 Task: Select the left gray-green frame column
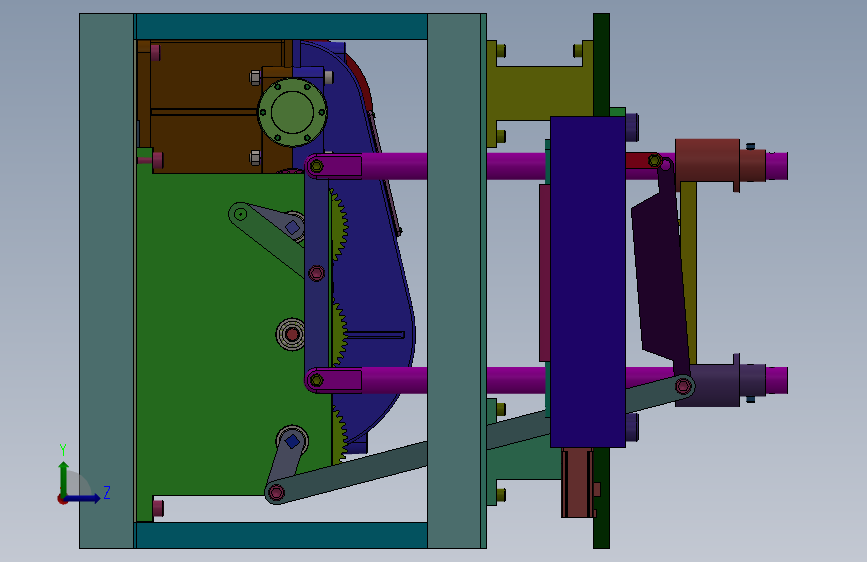(107, 281)
